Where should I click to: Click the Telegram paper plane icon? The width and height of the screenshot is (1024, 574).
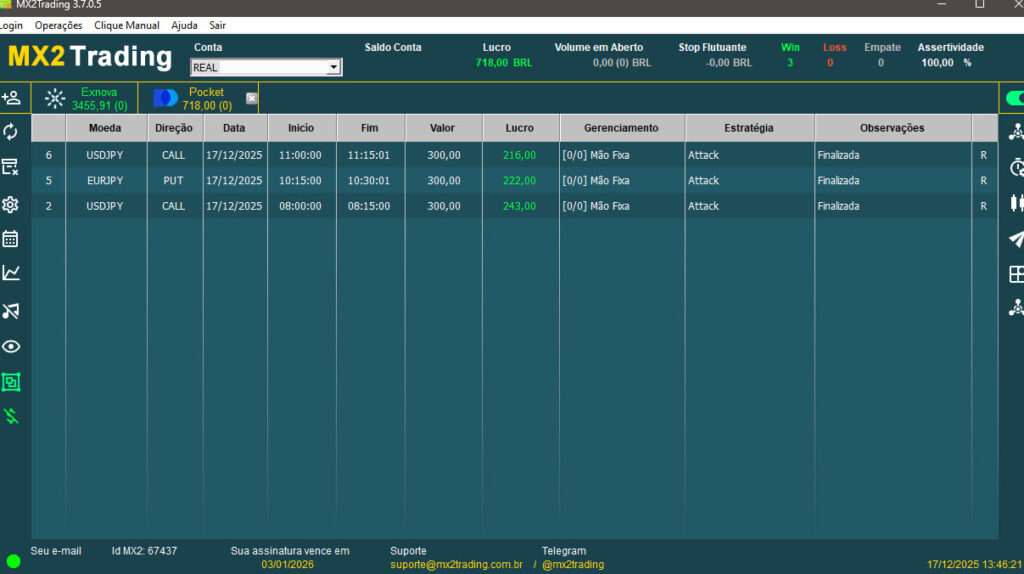[1016, 239]
